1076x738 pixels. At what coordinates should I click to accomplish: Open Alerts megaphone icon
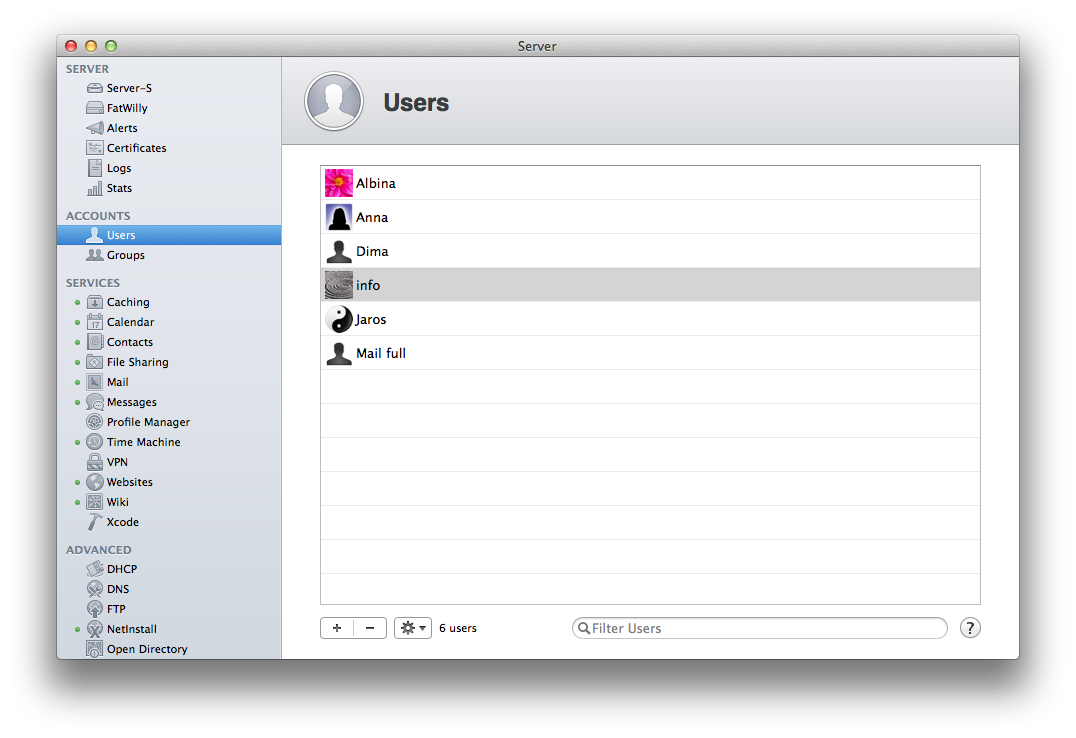coord(95,128)
